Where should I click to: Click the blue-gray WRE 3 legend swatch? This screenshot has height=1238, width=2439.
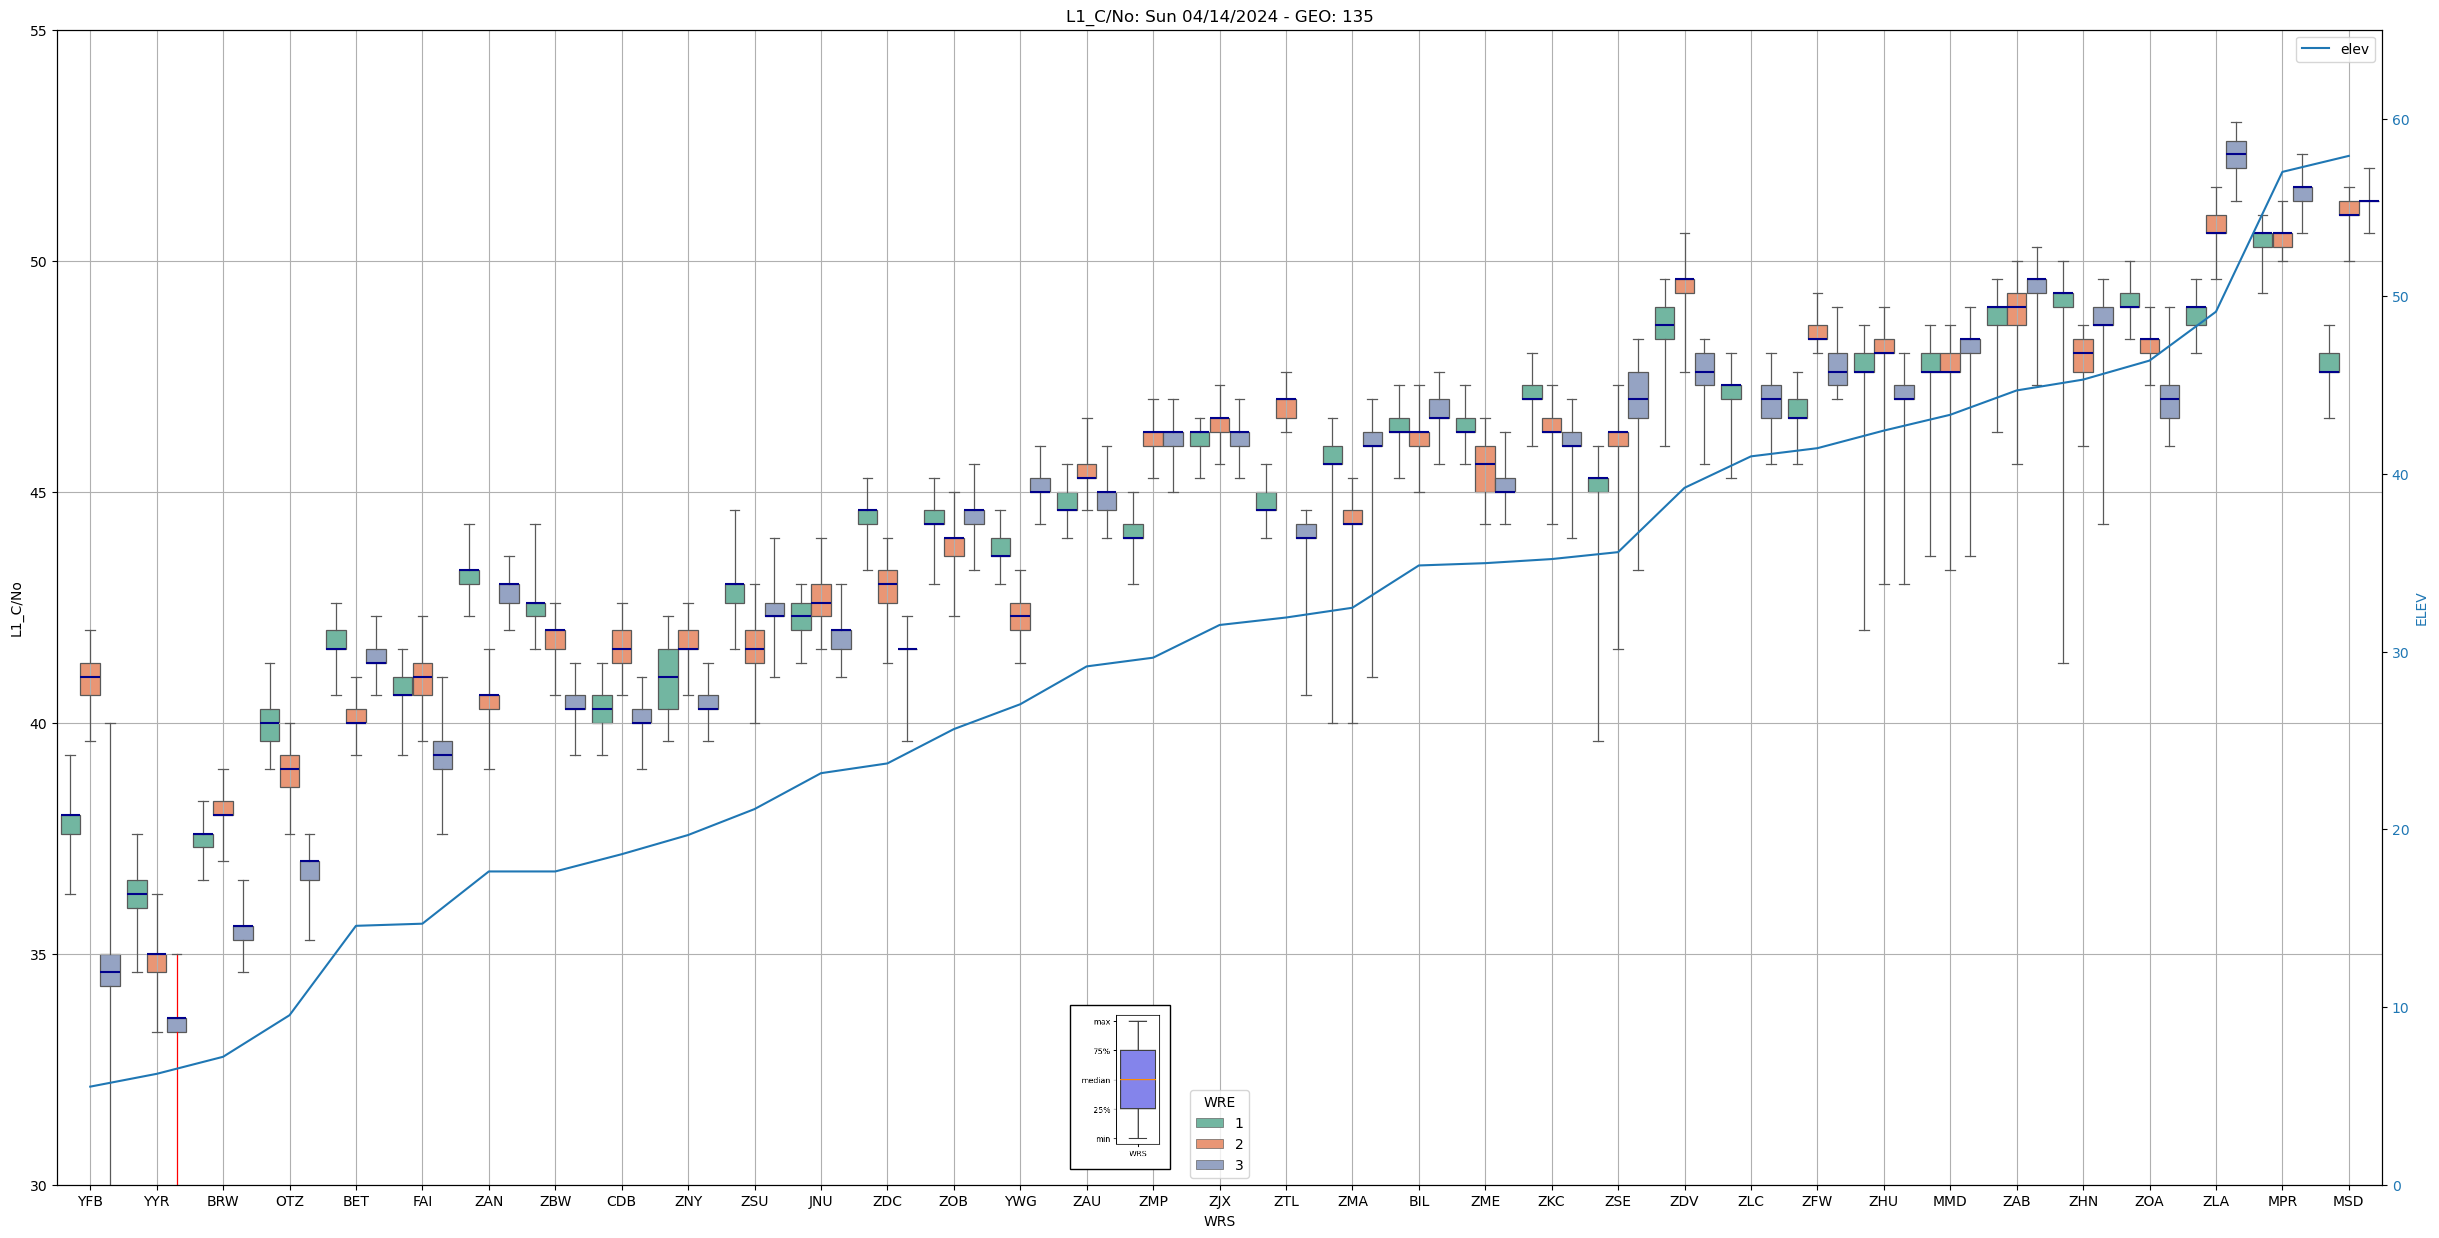click(1209, 1165)
